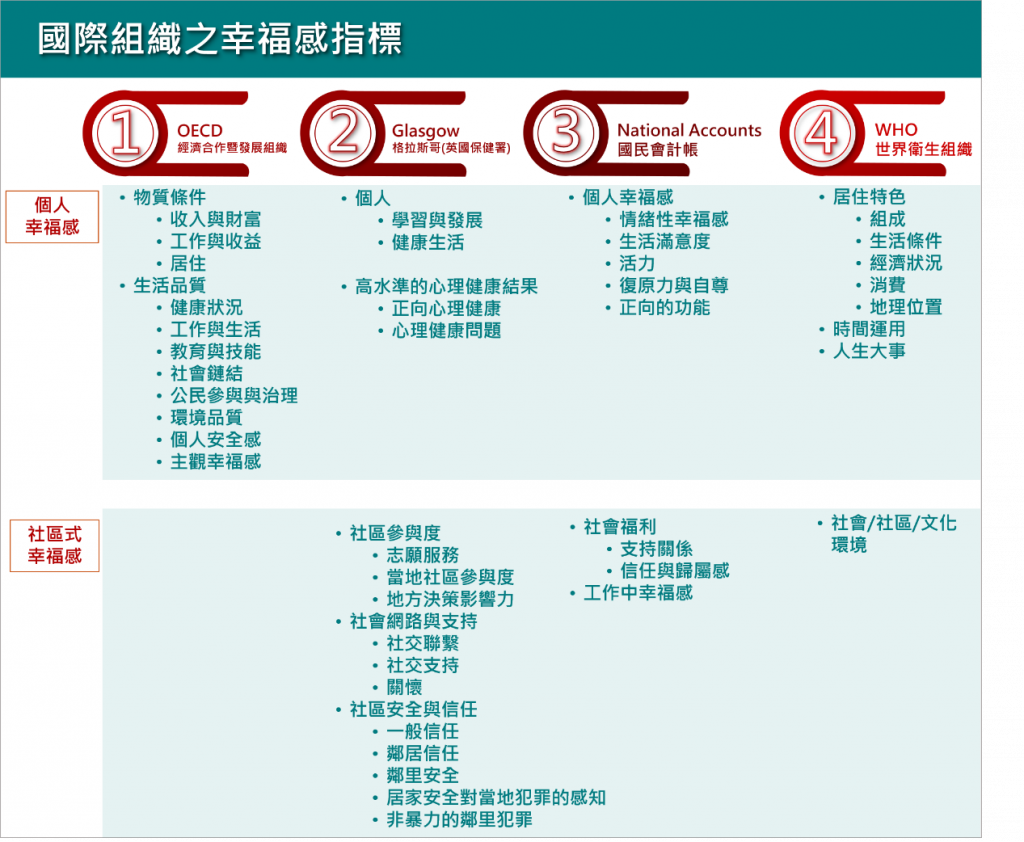Click the 健康生活 sub-bullet
1024x842 pixels.
point(428,242)
